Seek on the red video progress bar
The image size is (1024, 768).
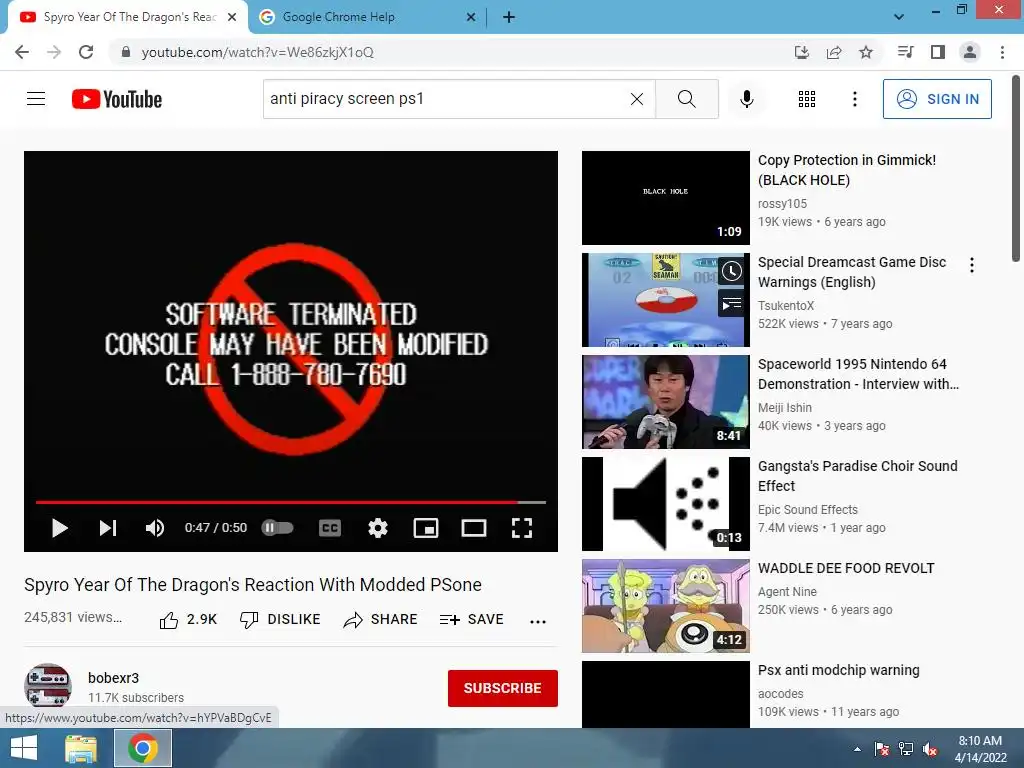click(x=291, y=502)
